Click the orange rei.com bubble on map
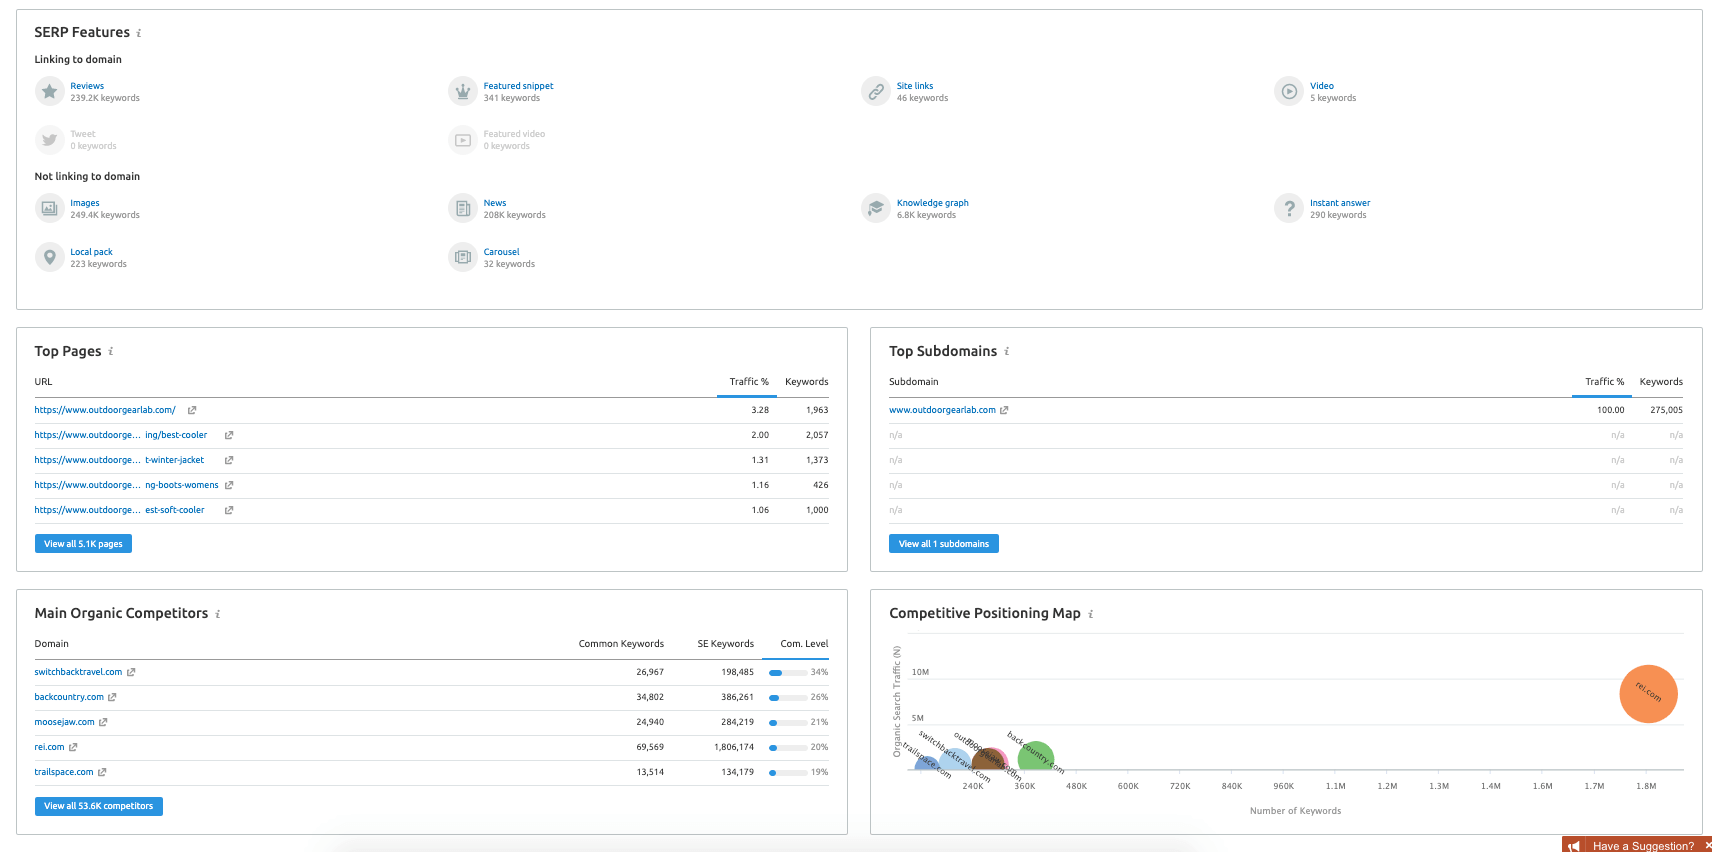 pos(1648,694)
